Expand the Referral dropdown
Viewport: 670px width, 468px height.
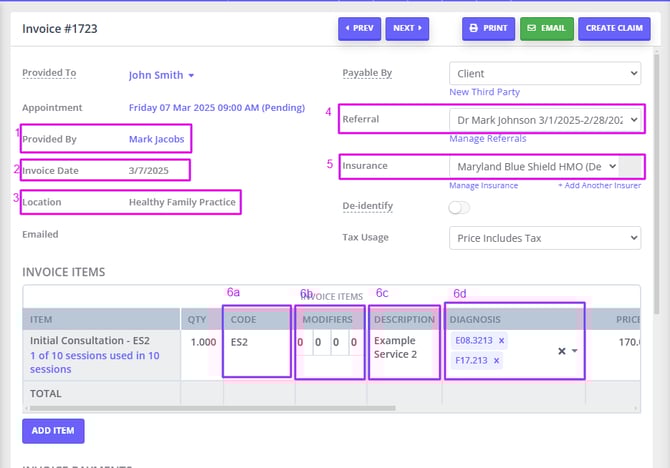tap(544, 120)
